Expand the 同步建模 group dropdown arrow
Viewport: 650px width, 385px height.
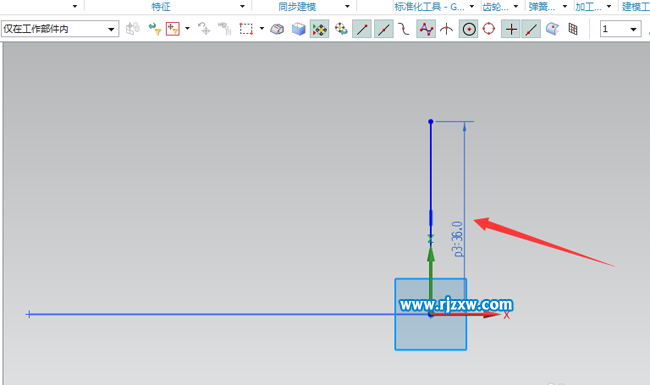[x=347, y=6]
